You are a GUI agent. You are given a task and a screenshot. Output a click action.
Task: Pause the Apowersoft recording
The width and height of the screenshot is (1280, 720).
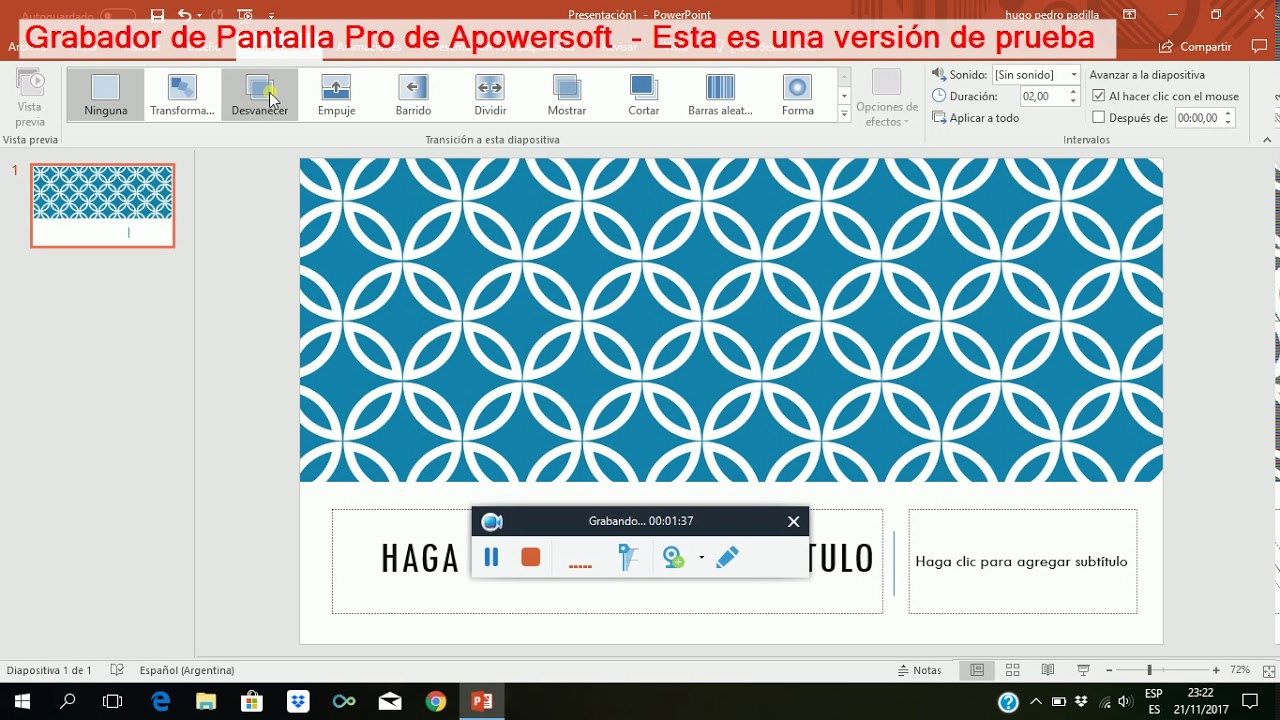coord(491,557)
